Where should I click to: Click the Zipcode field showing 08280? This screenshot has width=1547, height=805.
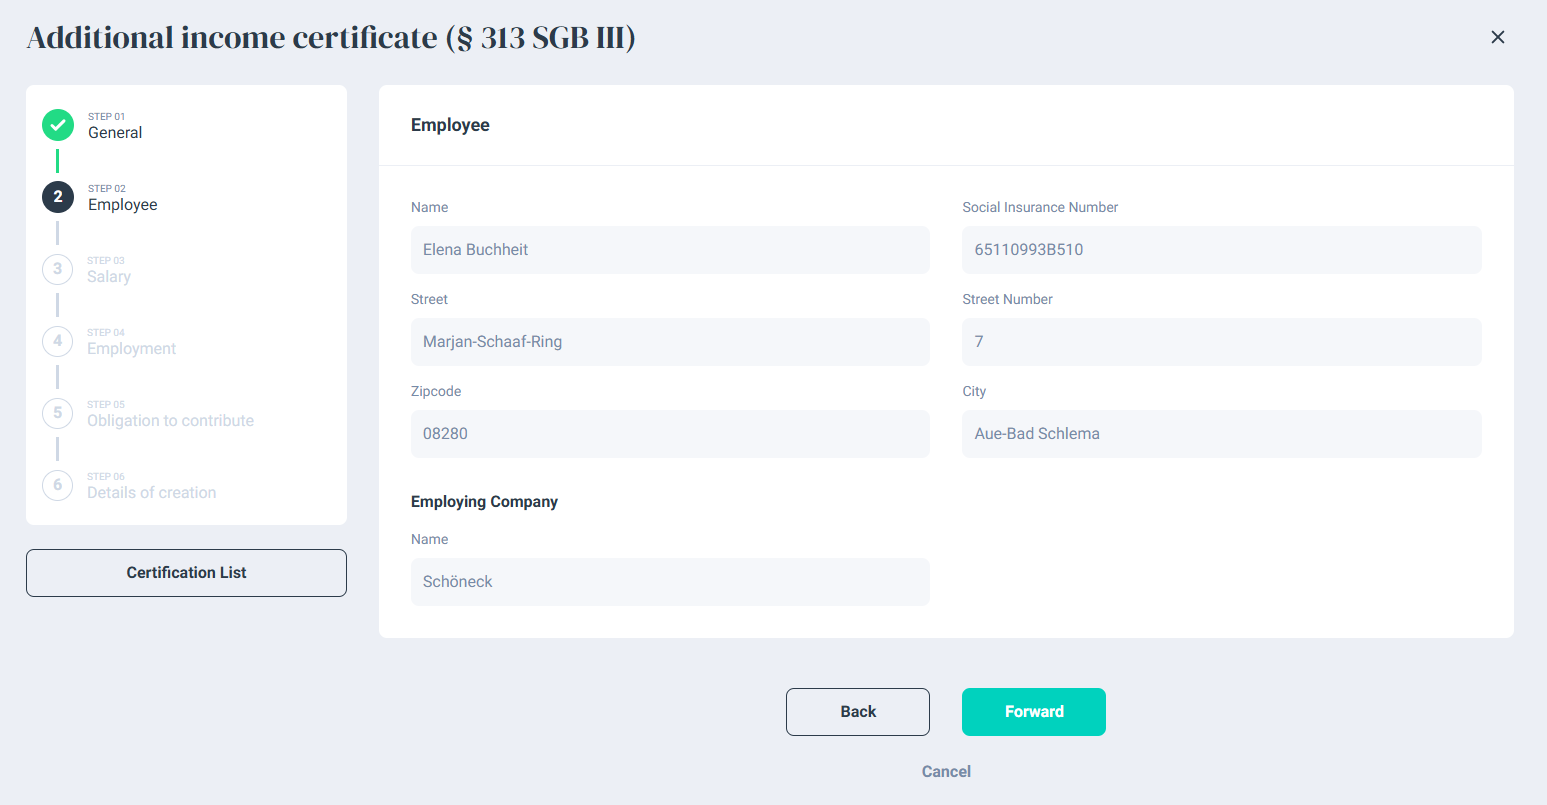point(670,434)
